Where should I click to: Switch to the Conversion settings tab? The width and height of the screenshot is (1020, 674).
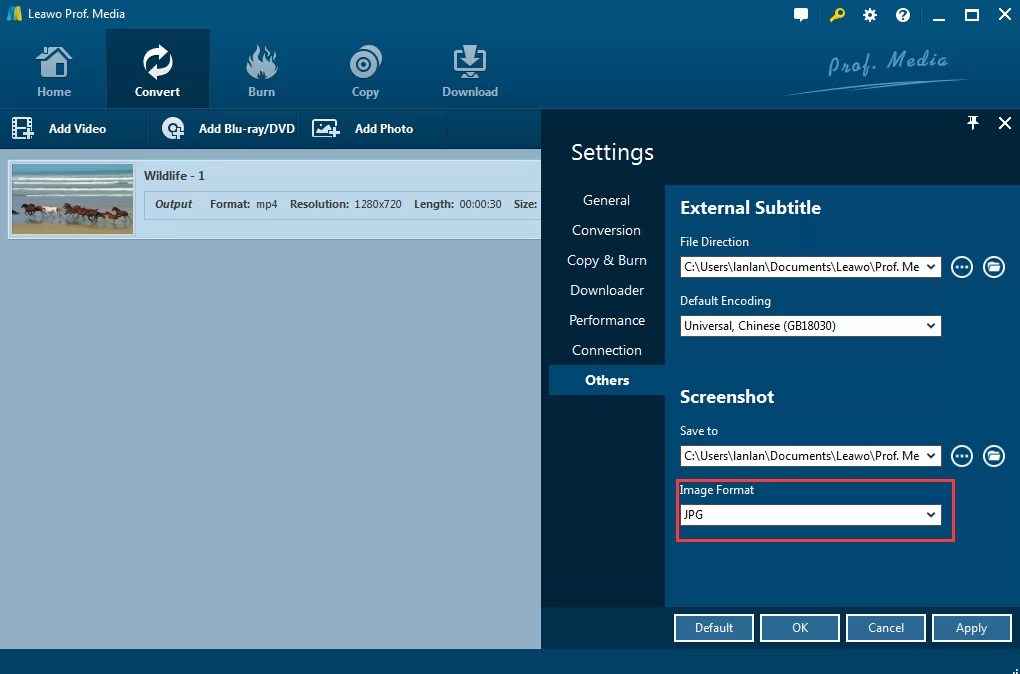pyautogui.click(x=606, y=230)
